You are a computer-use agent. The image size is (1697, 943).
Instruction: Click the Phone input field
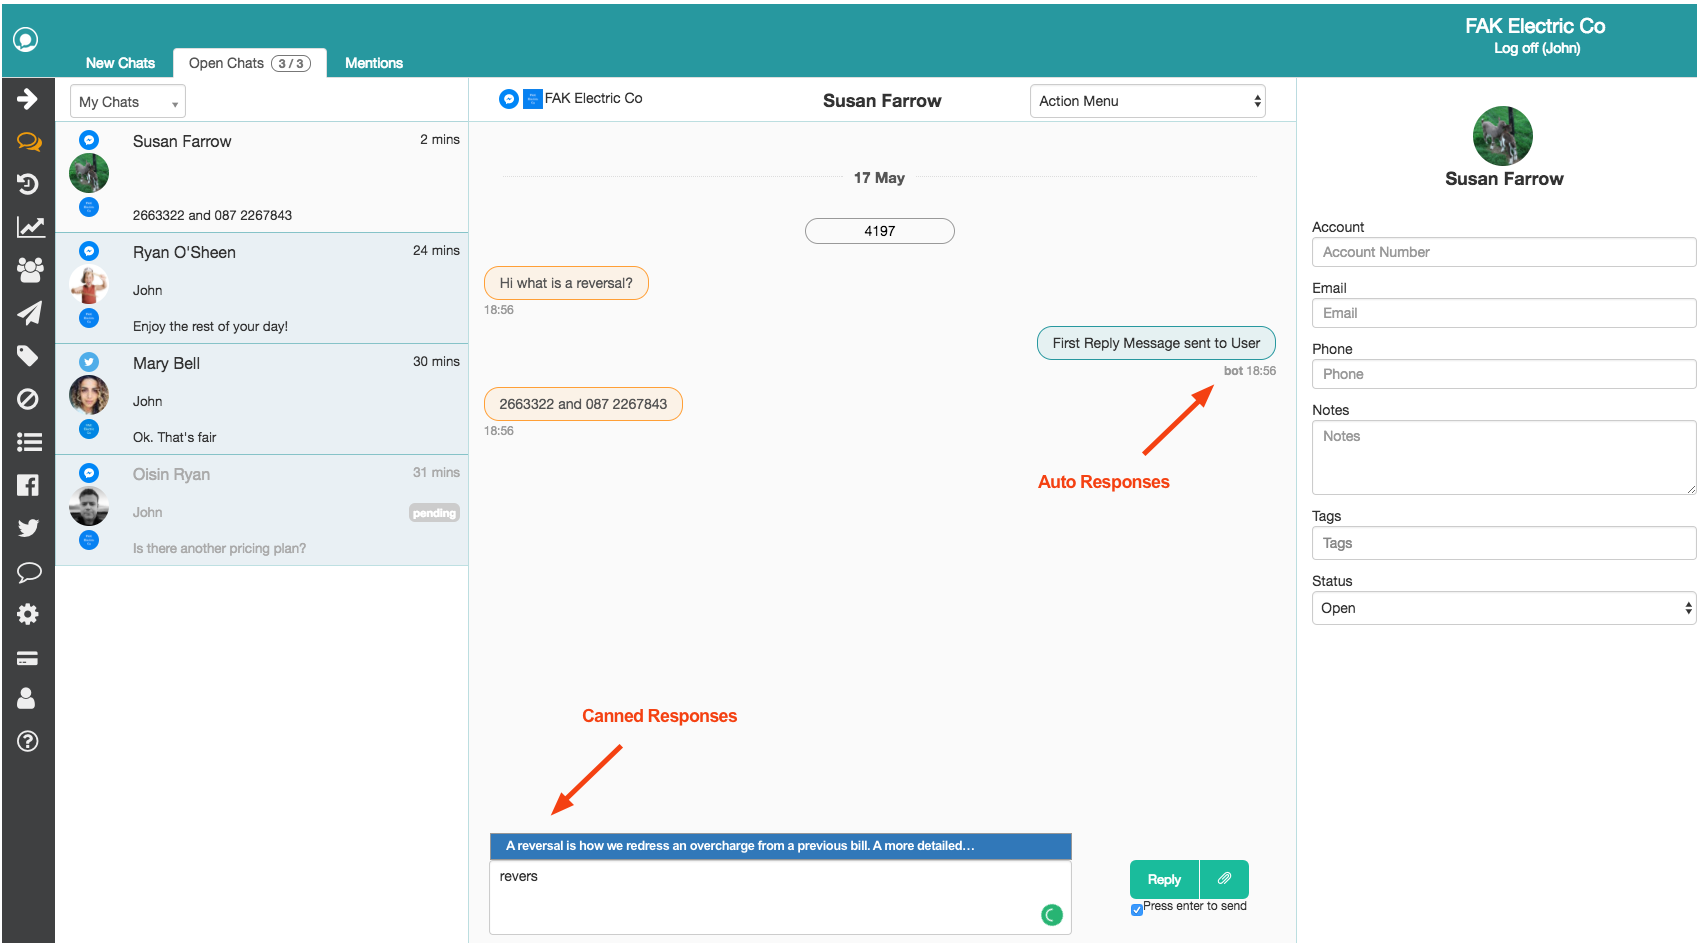click(x=1504, y=374)
